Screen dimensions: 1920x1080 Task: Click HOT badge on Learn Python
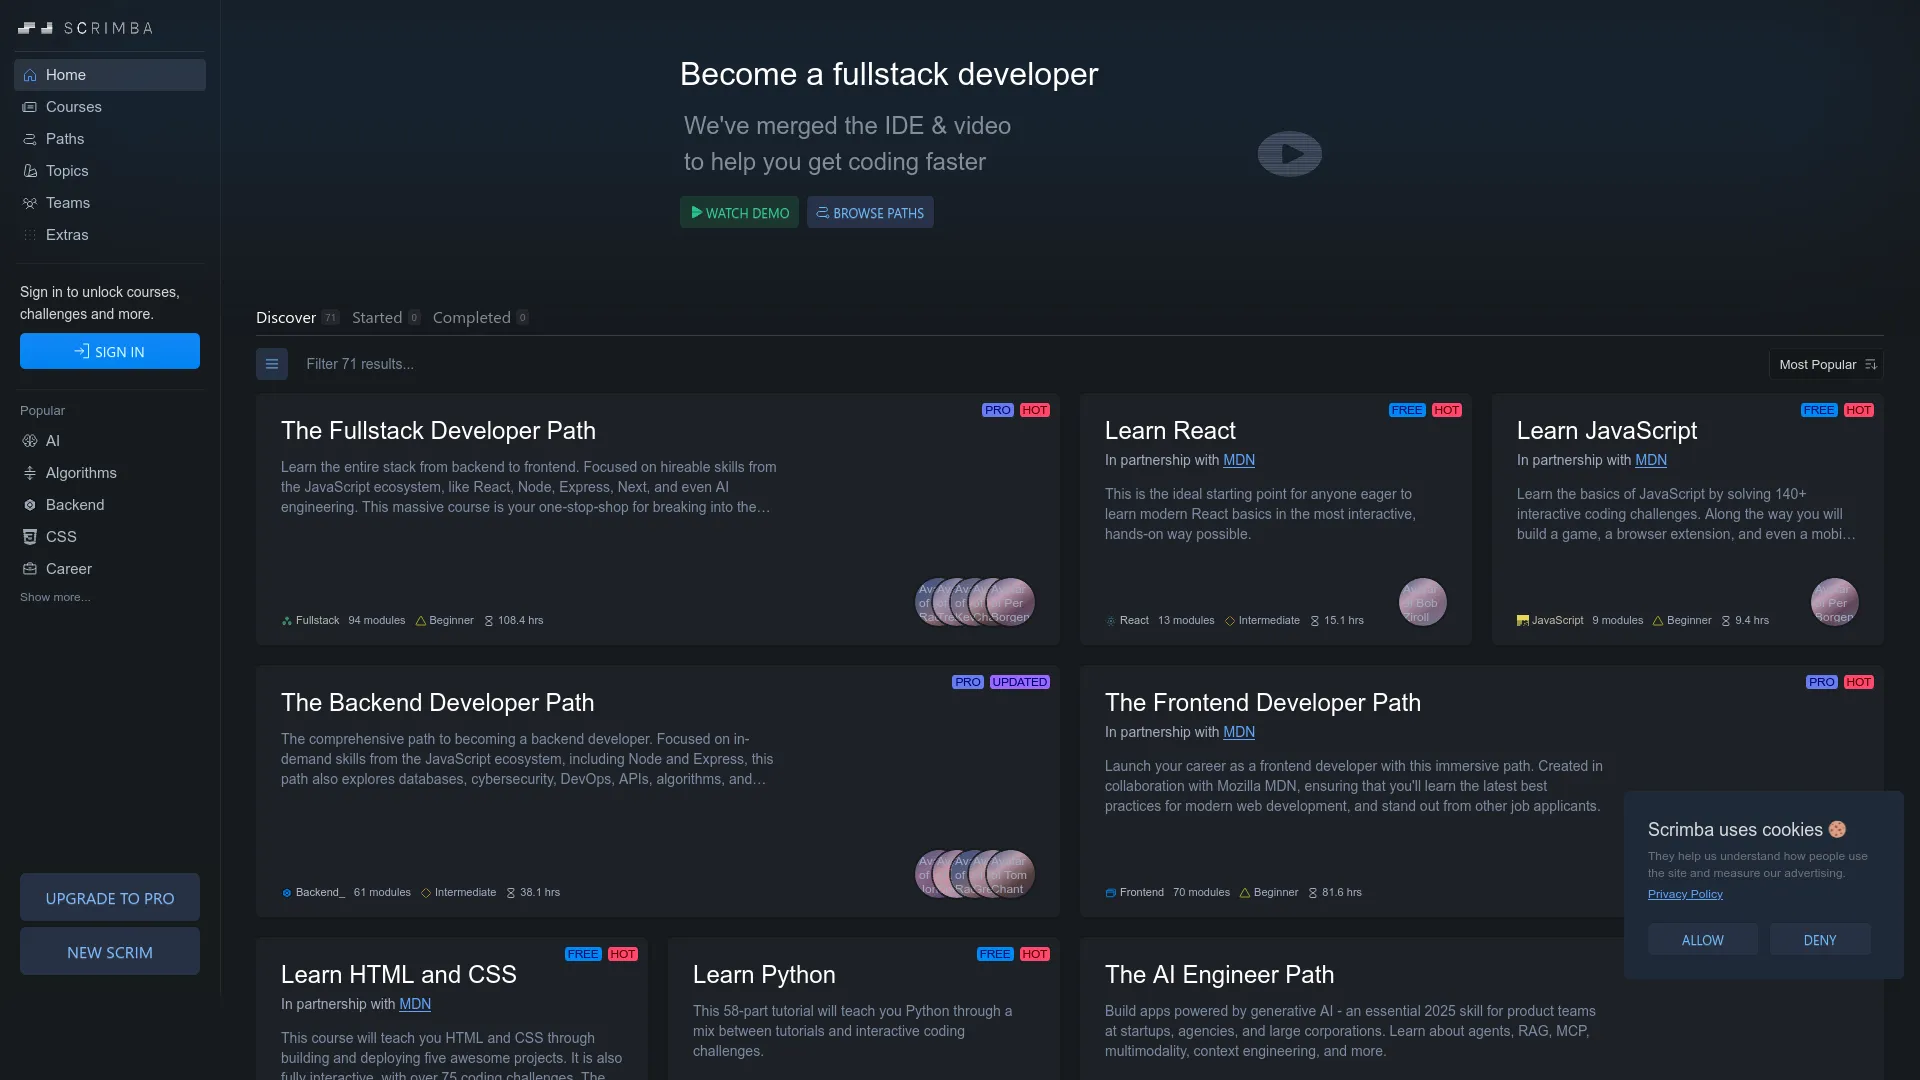pos(1035,954)
